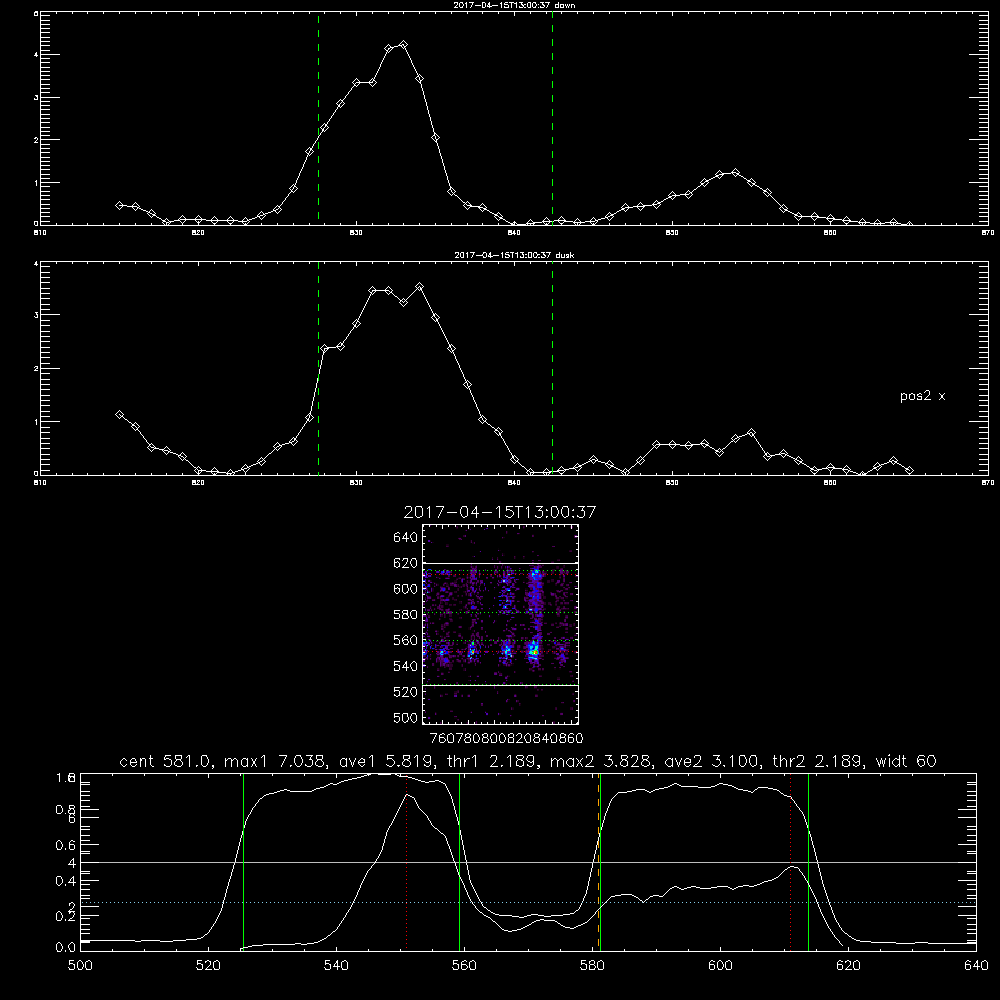This screenshot has width=1000, height=1000.
Task: Click the timestamp title above the spectrogram image
Action: (499, 512)
